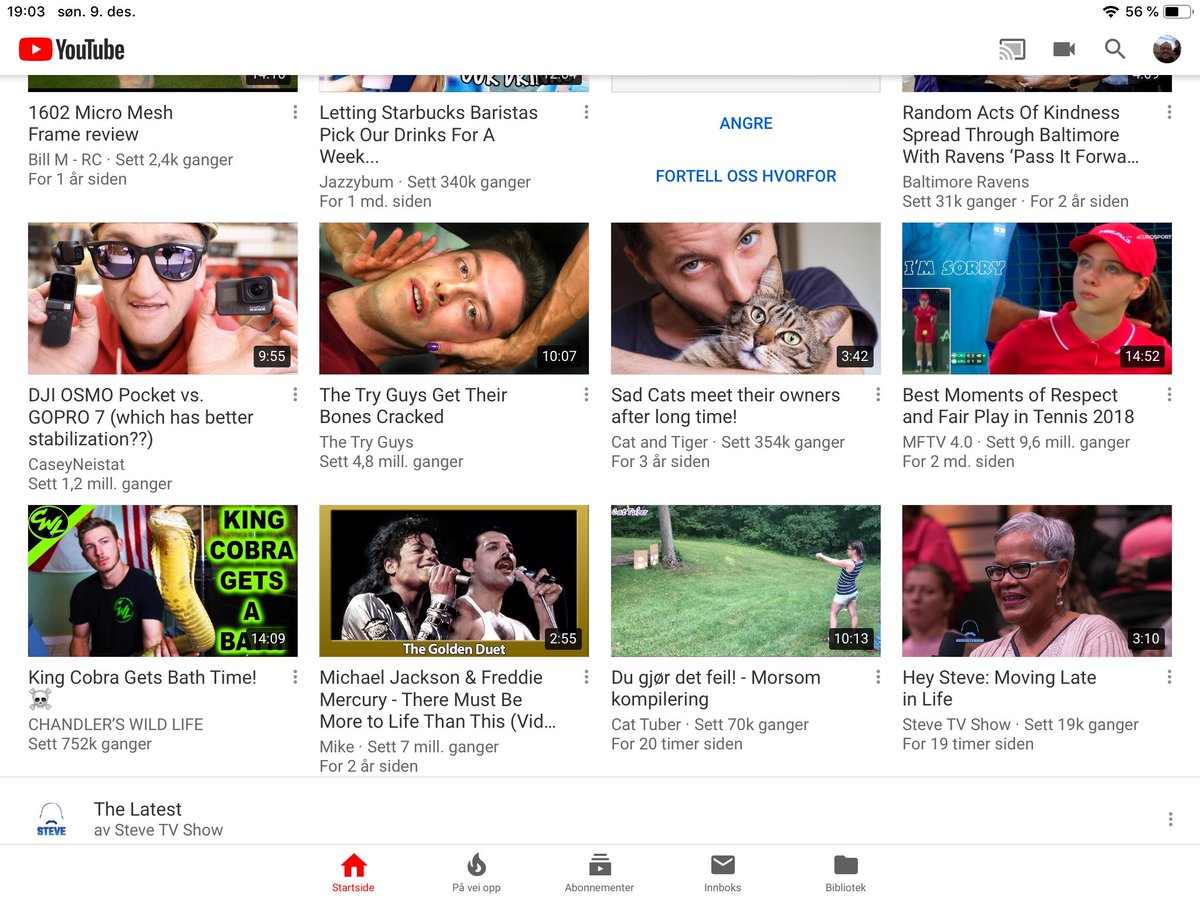Play the tennis I'm Sorry thumbnail
Screen dimensions: 1200x900
1037,298
